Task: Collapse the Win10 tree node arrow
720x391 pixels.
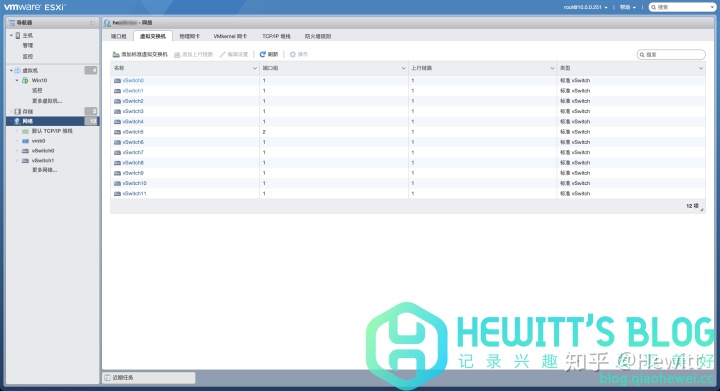Action: pos(17,80)
